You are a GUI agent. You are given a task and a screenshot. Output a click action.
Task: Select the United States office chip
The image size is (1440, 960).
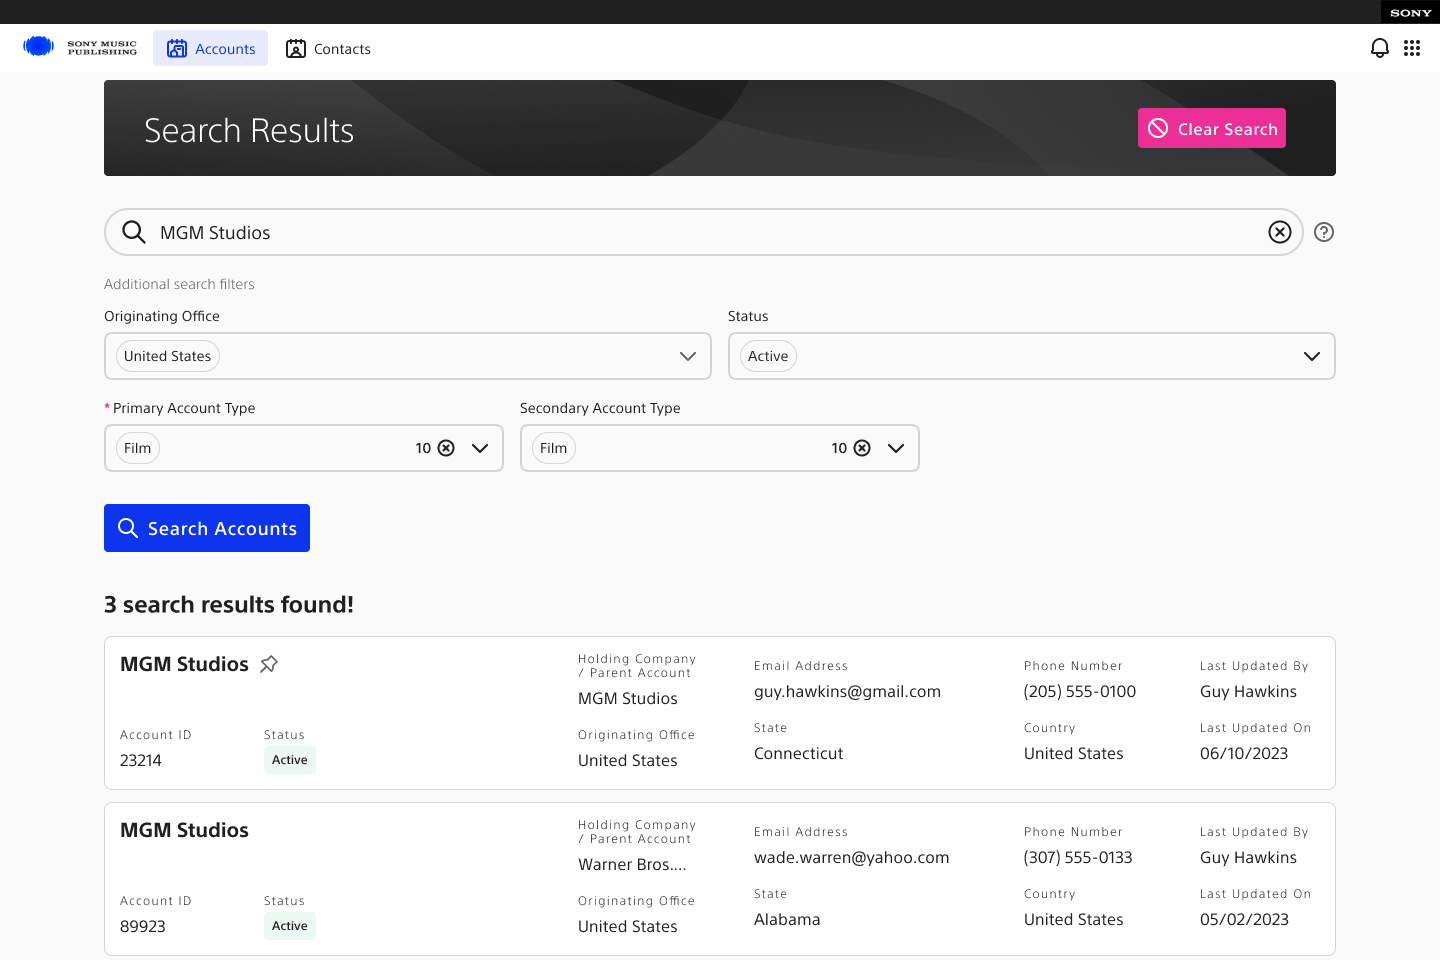[x=168, y=356]
